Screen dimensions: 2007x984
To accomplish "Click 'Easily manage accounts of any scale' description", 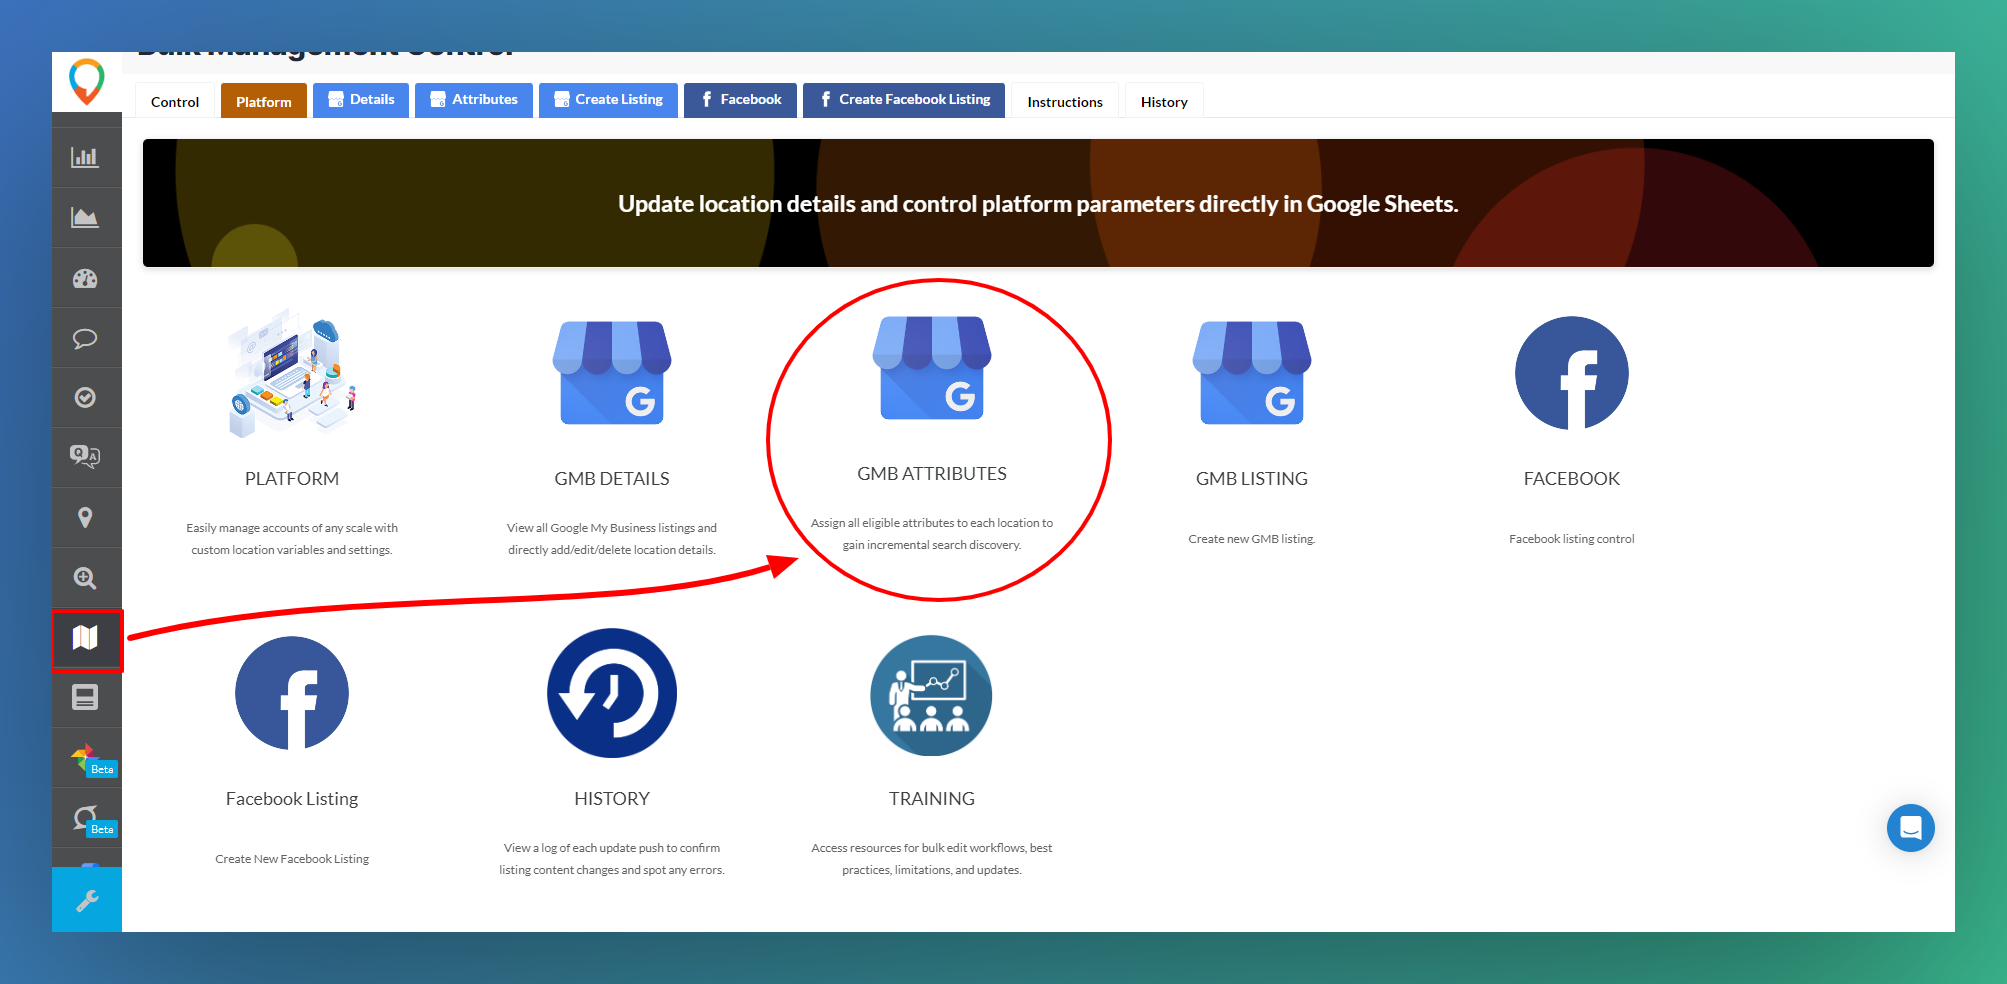I will (x=292, y=539).
